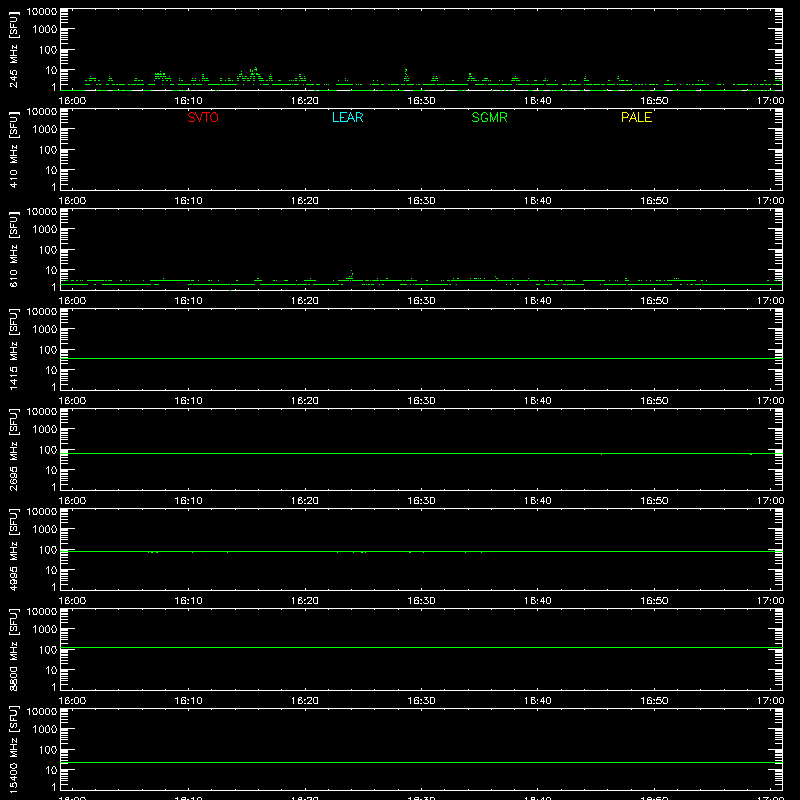Image resolution: width=800 pixels, height=800 pixels.
Task: Click the 16:20 time label below the 8800 MHz plot
Action: [305, 701]
